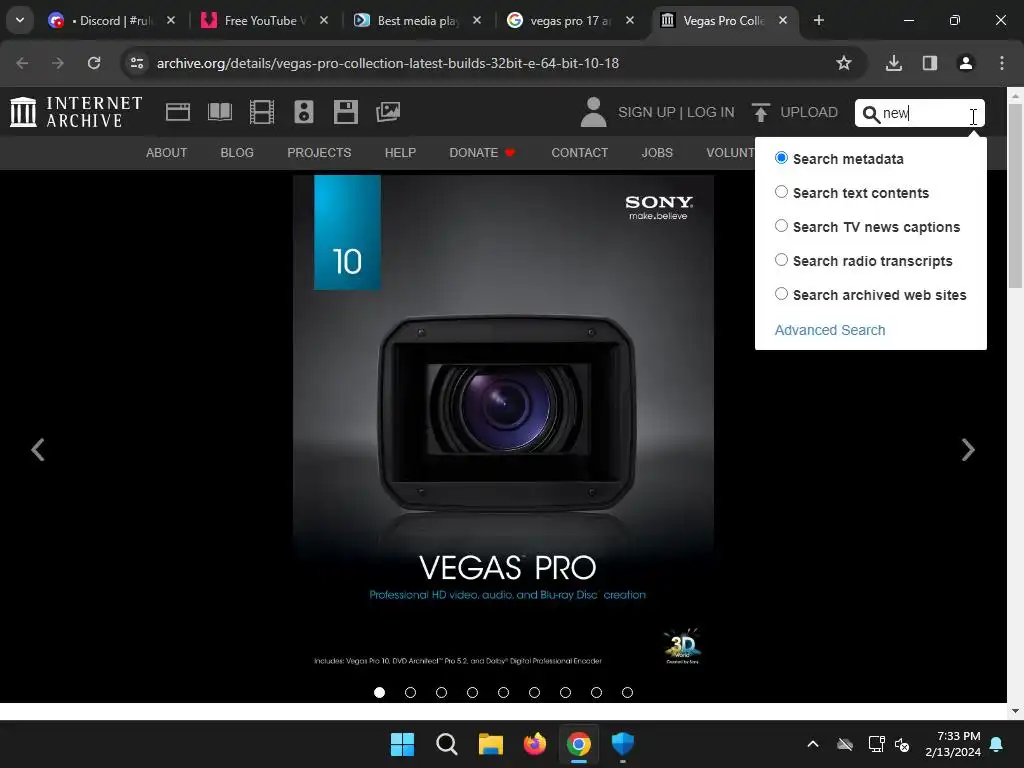
Task: Go back in browser history
Action: pos(22,63)
